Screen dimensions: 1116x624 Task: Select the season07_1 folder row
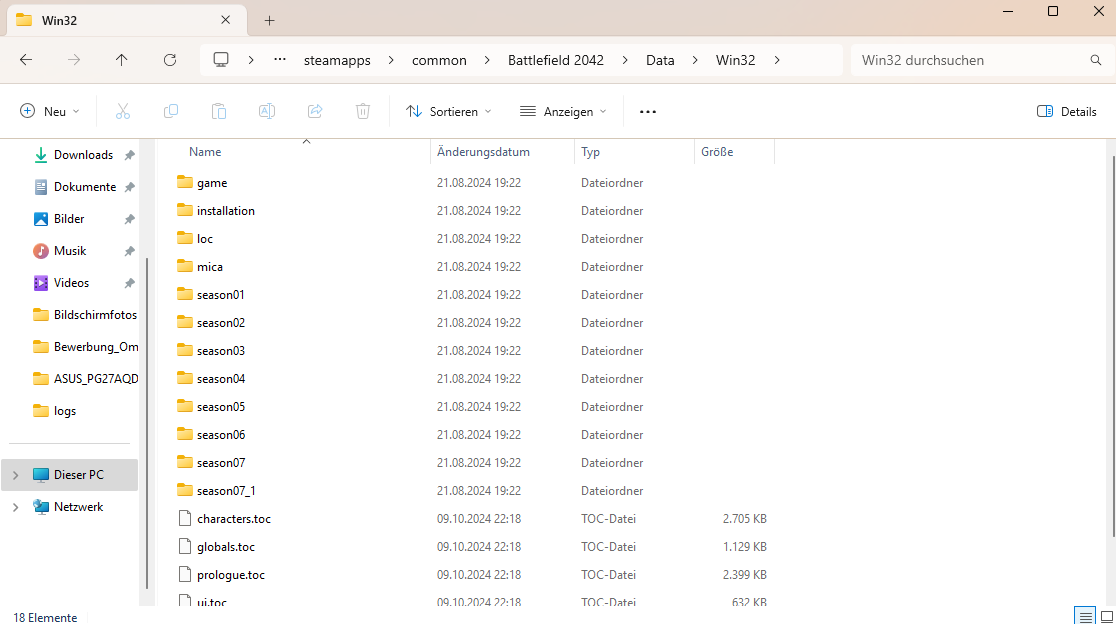point(473,490)
